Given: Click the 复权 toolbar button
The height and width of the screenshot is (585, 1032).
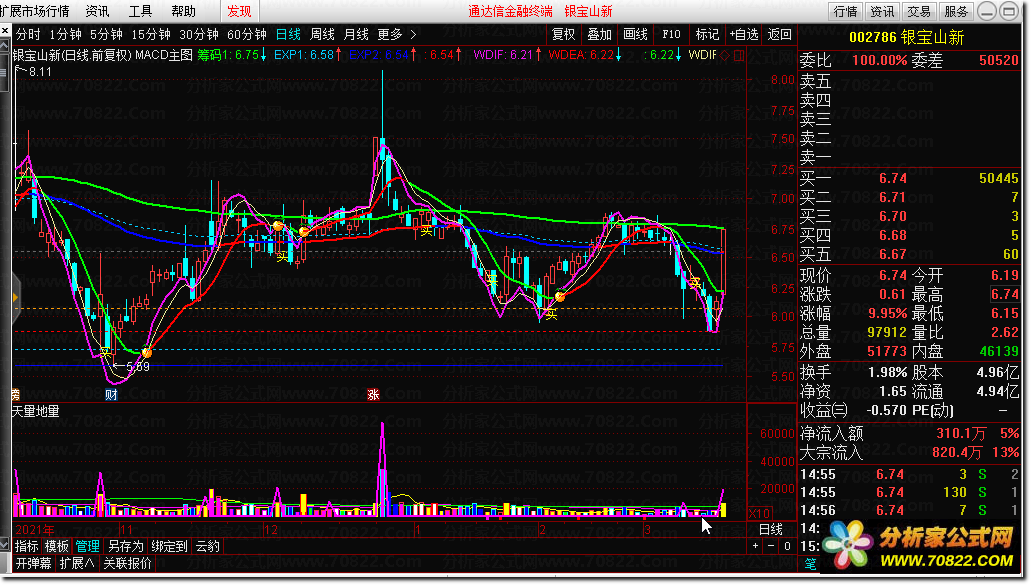Looking at the screenshot, I should coord(563,34).
